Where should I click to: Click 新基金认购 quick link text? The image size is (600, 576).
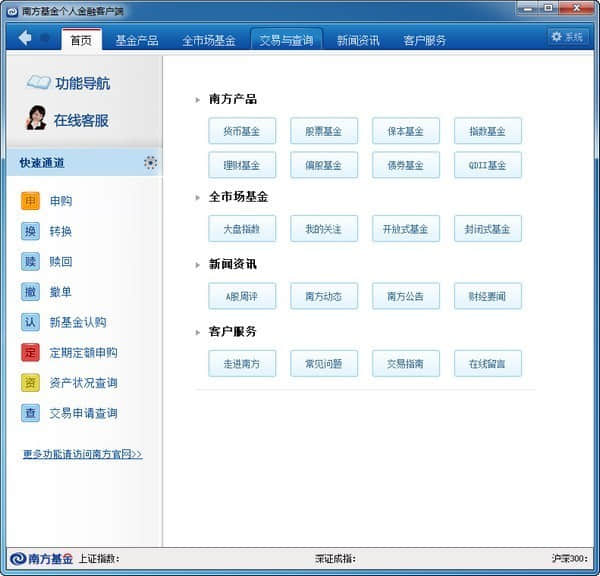coord(78,322)
